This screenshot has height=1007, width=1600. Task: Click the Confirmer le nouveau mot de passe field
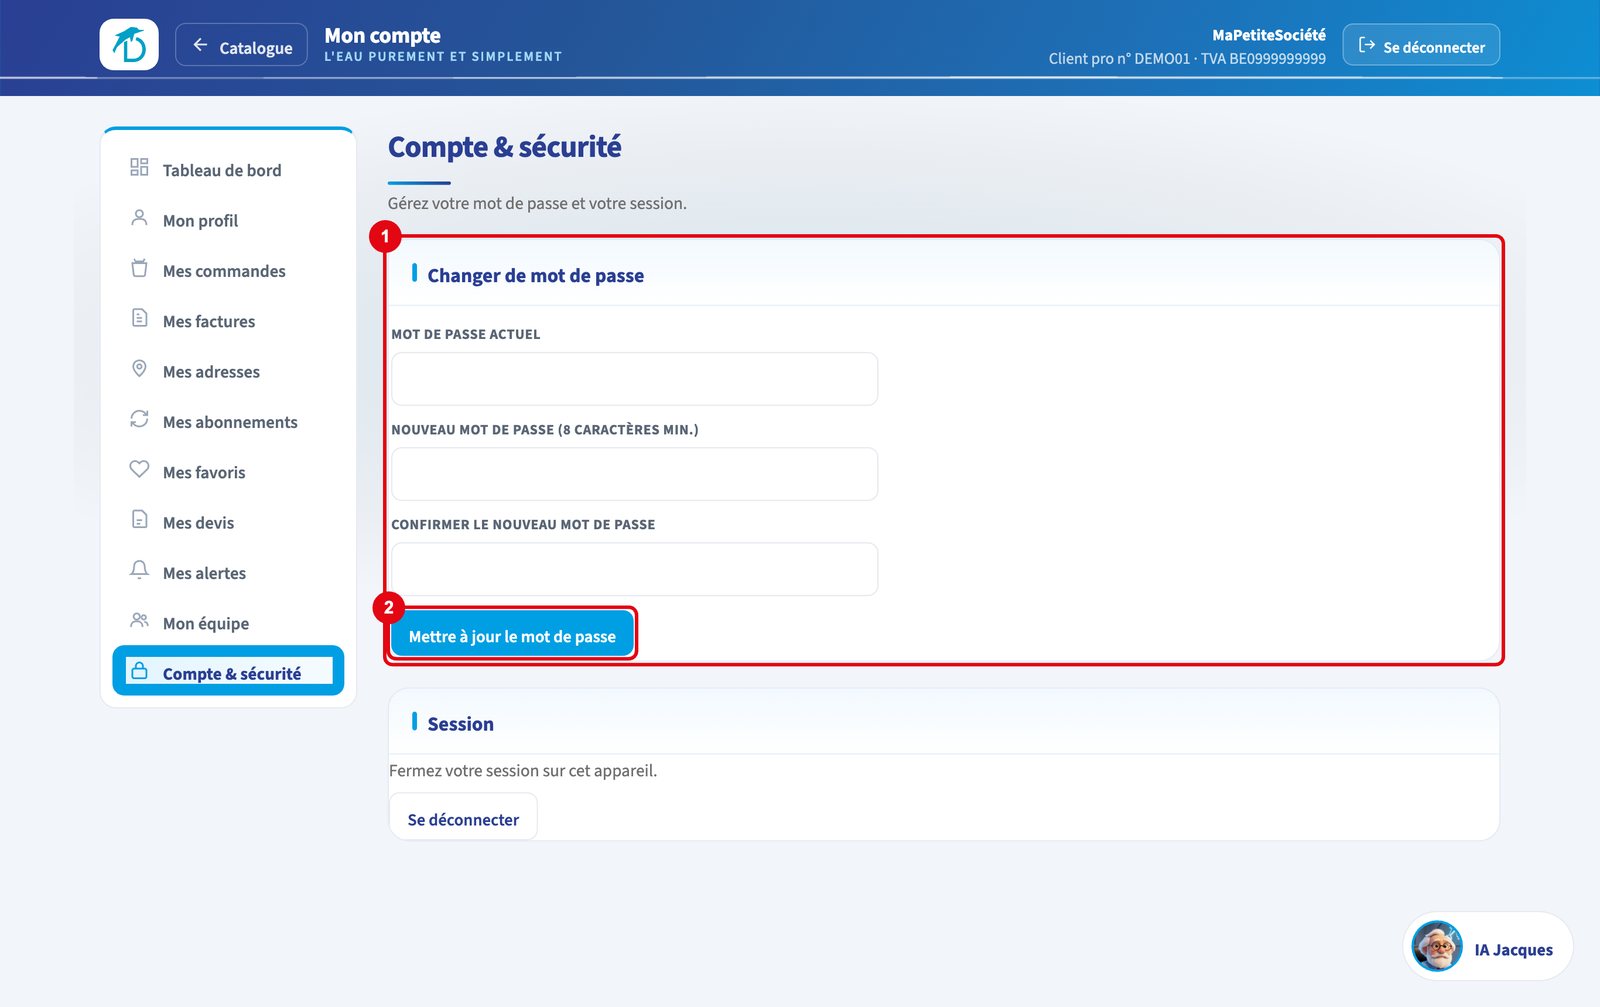tap(634, 569)
